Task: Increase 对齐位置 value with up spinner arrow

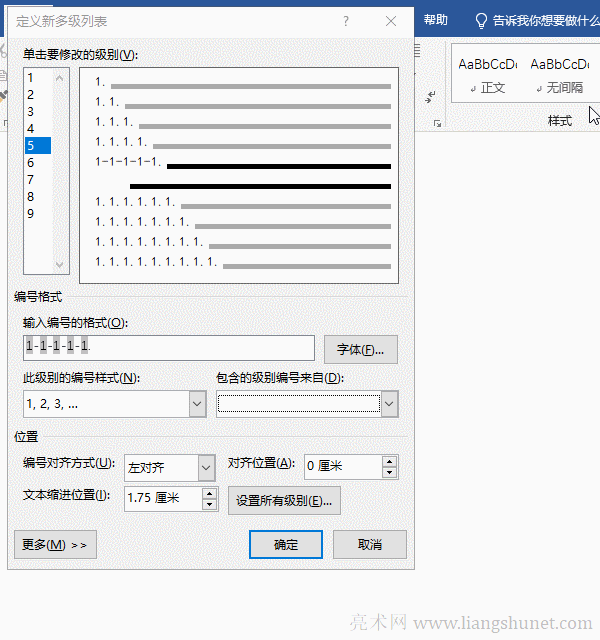Action: (389, 461)
